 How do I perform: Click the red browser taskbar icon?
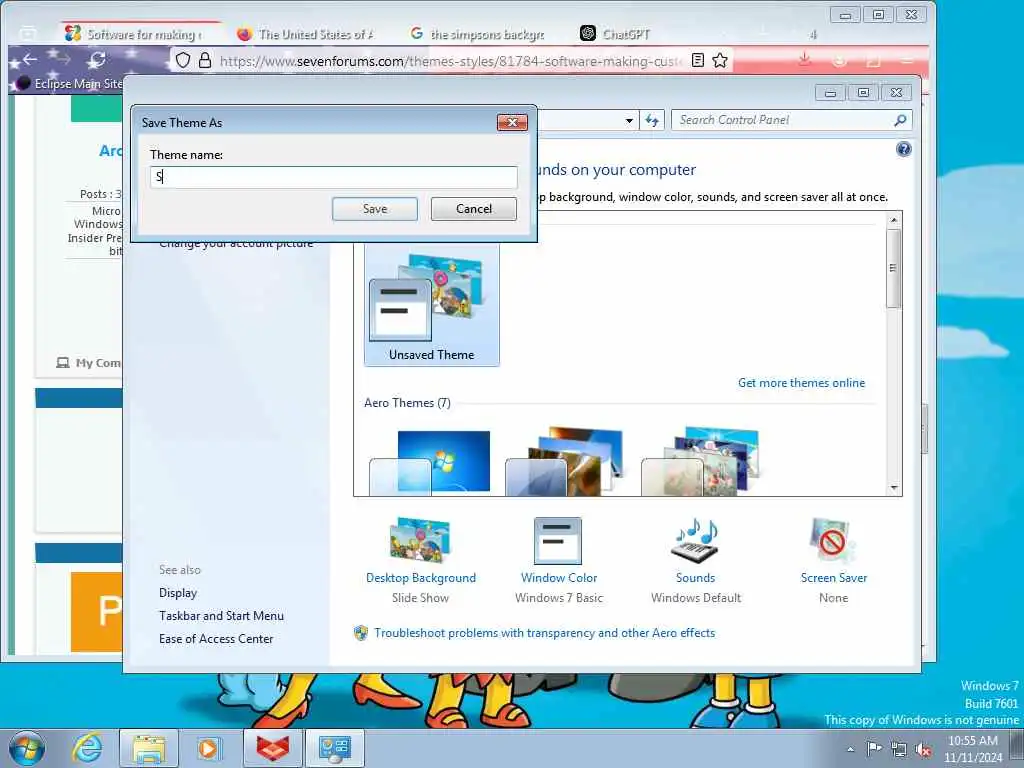[x=272, y=748]
